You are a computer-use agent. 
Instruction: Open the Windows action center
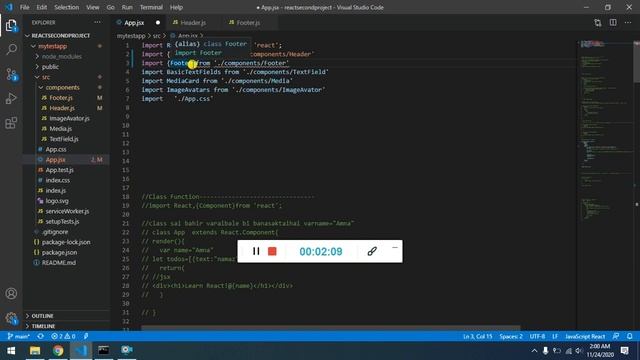624,351
